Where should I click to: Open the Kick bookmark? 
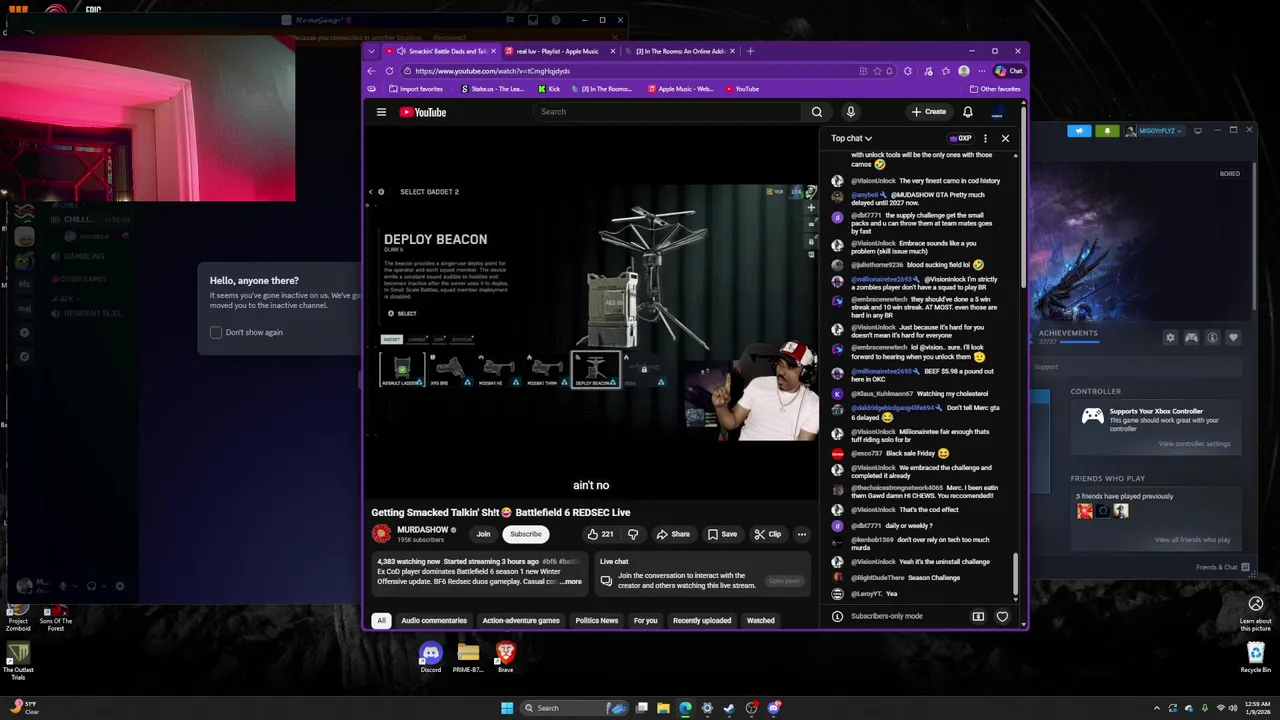(x=549, y=89)
